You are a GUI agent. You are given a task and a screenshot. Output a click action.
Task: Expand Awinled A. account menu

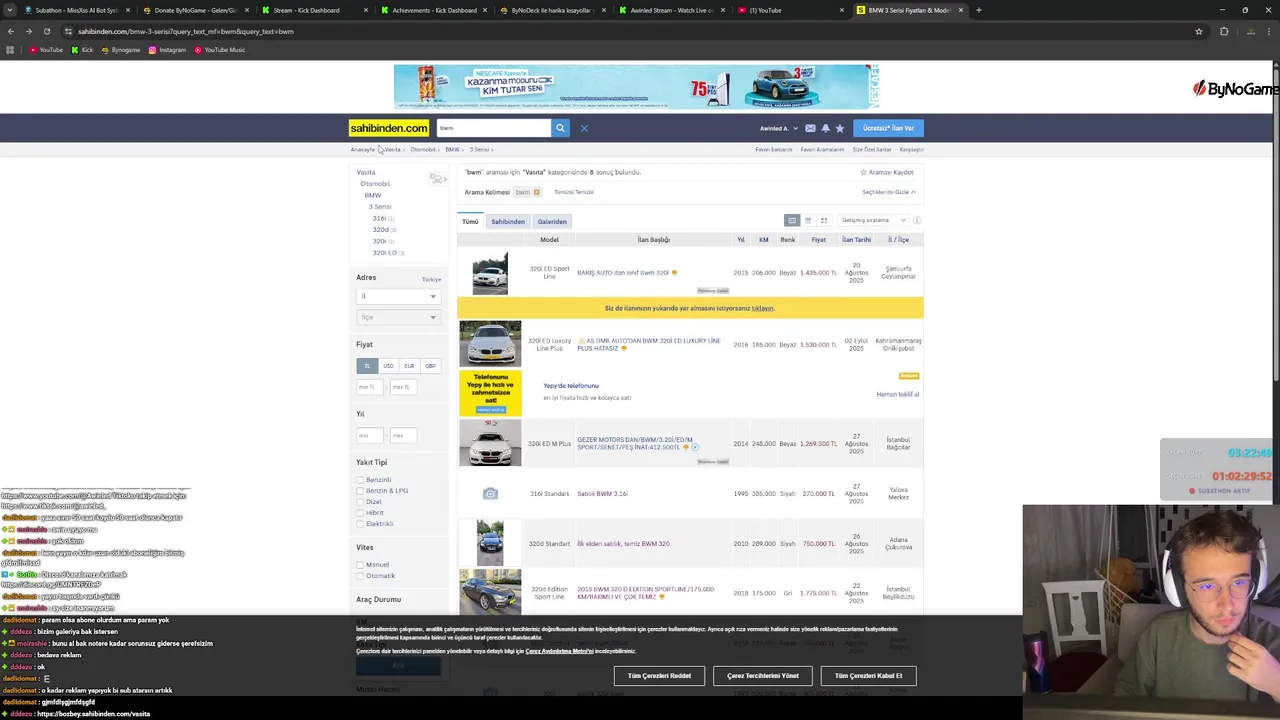(x=779, y=128)
